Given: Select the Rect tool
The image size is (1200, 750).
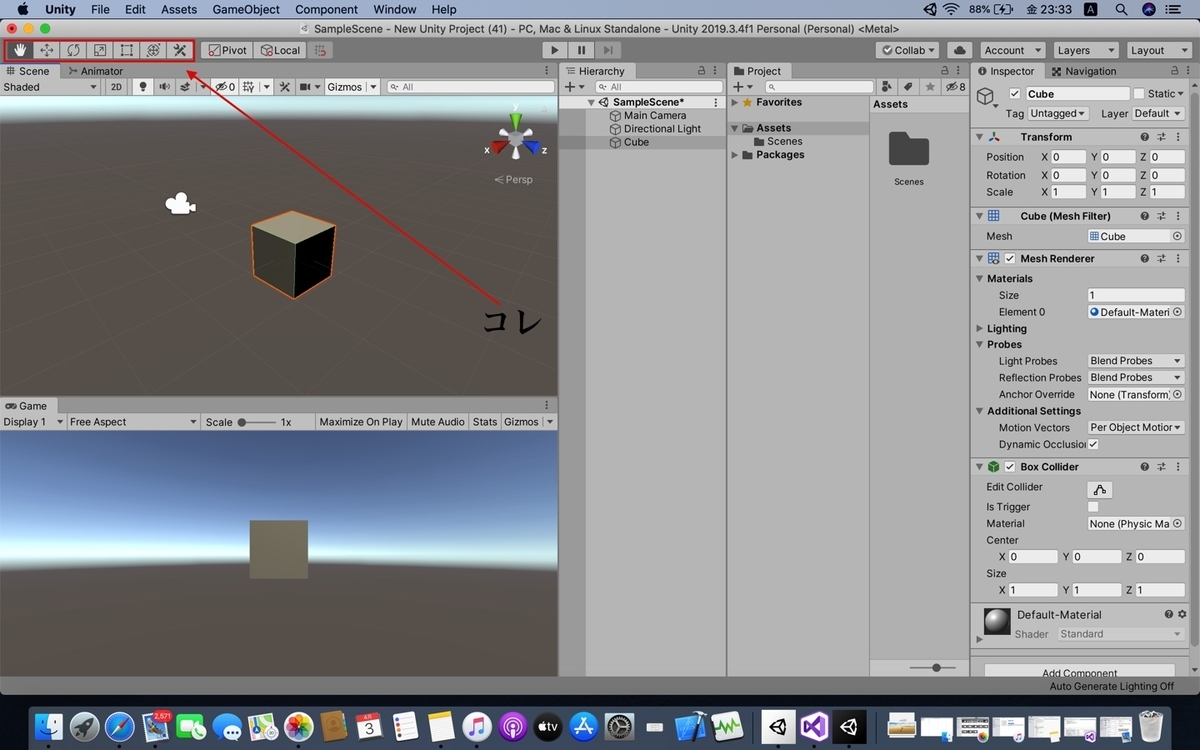Looking at the screenshot, I should click(127, 50).
